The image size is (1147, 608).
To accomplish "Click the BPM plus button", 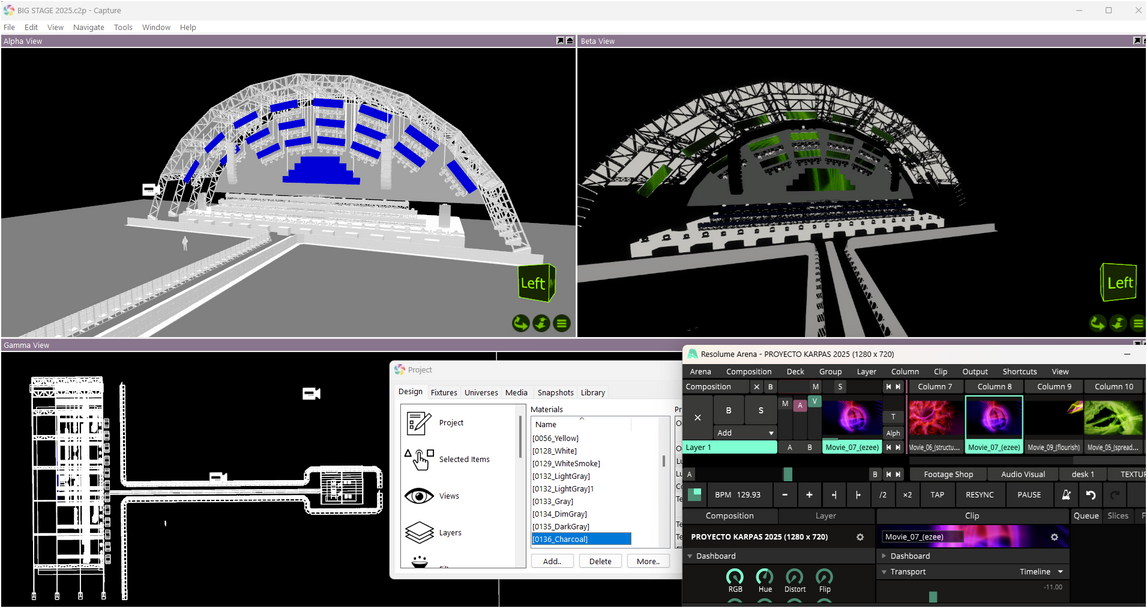I will pyautogui.click(x=809, y=495).
